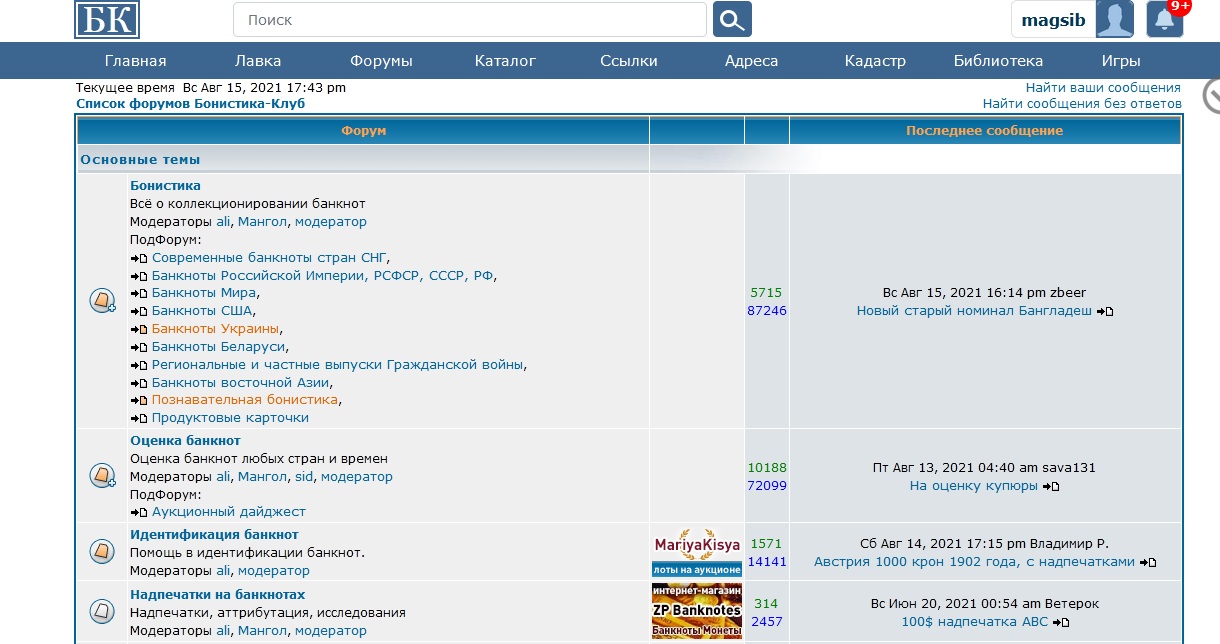This screenshot has height=644, width=1220.
Task: Go to latest post icon for Новый старый номинал Бангладеш
Action: [x=1105, y=312]
